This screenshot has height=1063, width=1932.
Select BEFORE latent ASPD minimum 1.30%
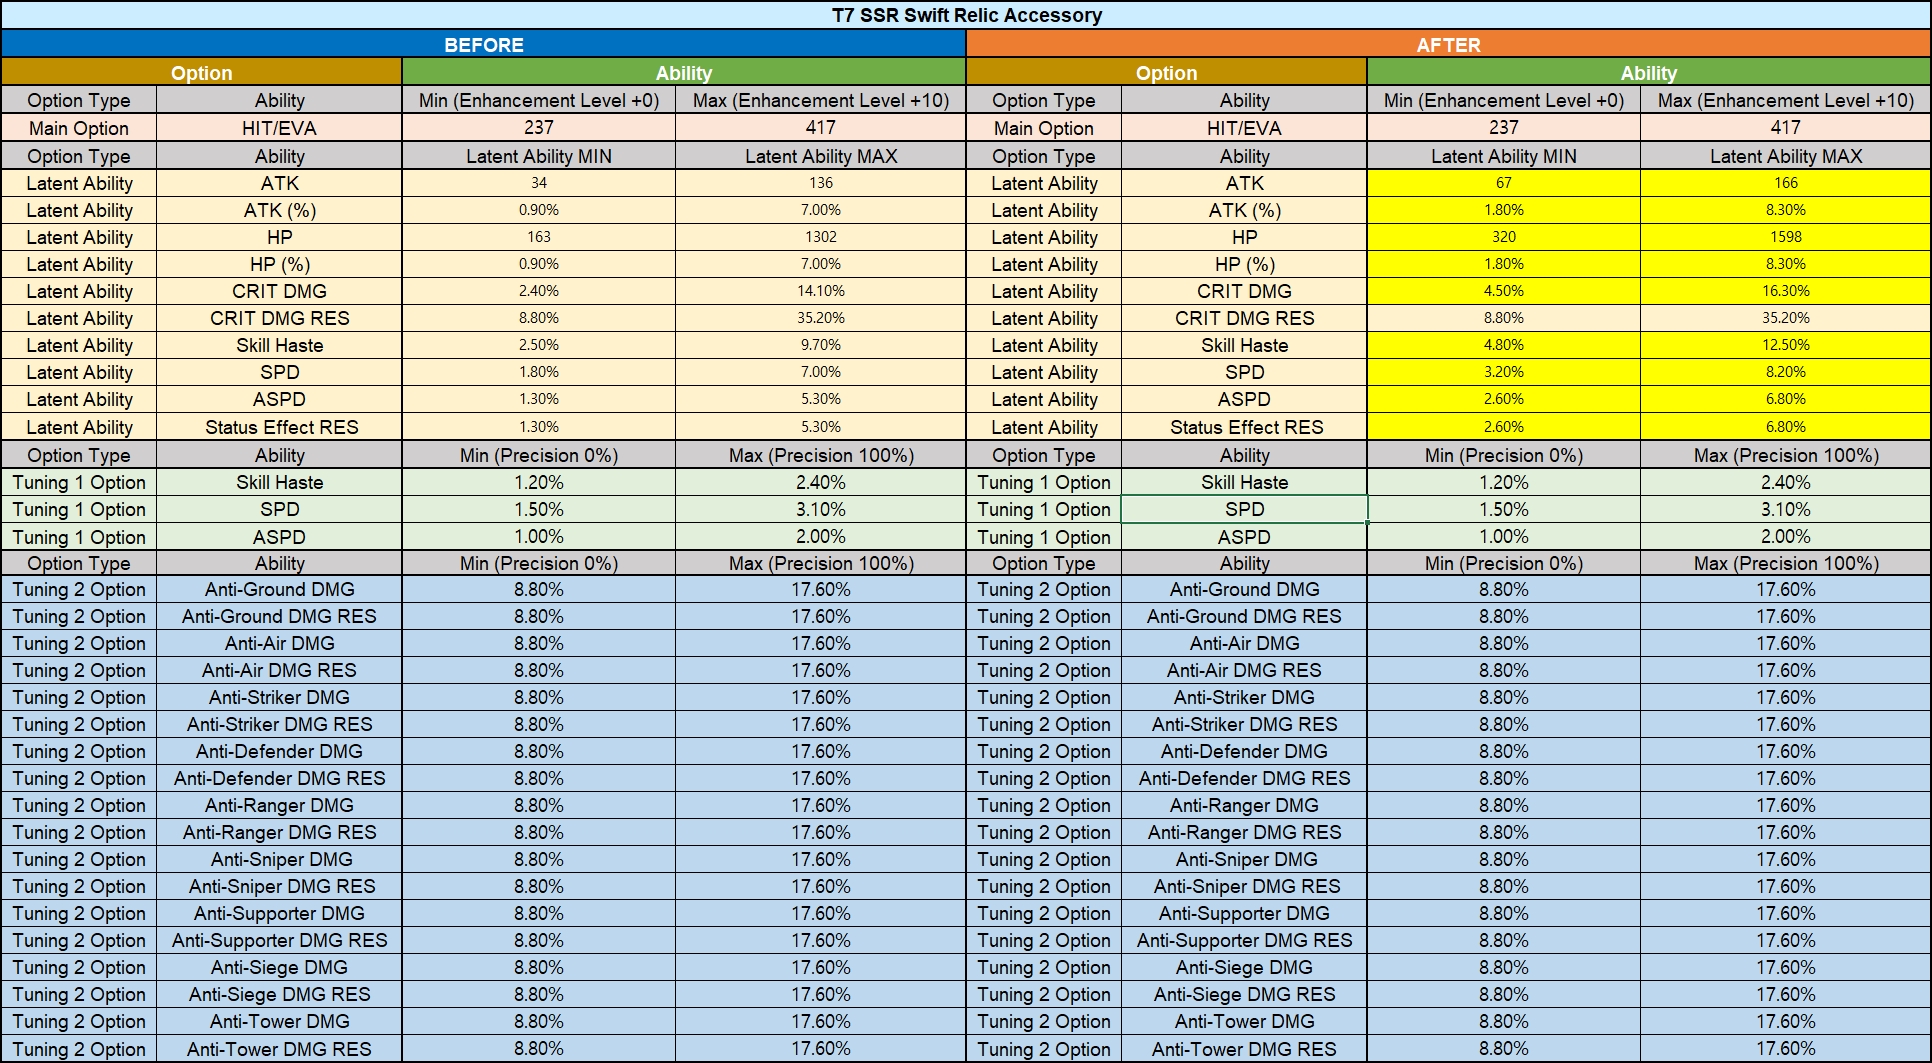(539, 399)
